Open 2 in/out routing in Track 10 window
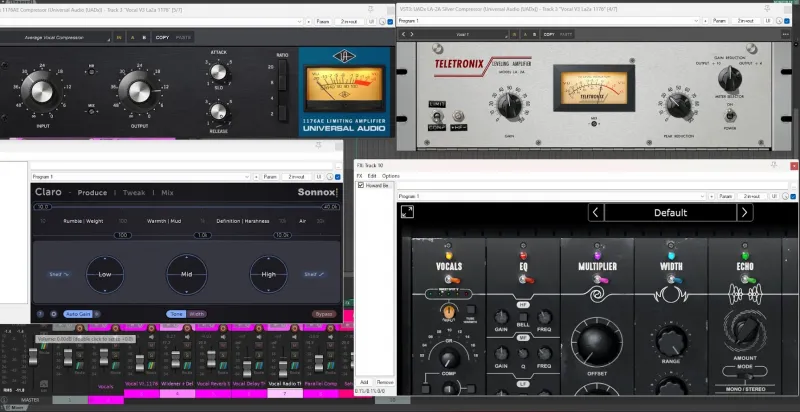Screen dimensions: 800x412 point(753,196)
